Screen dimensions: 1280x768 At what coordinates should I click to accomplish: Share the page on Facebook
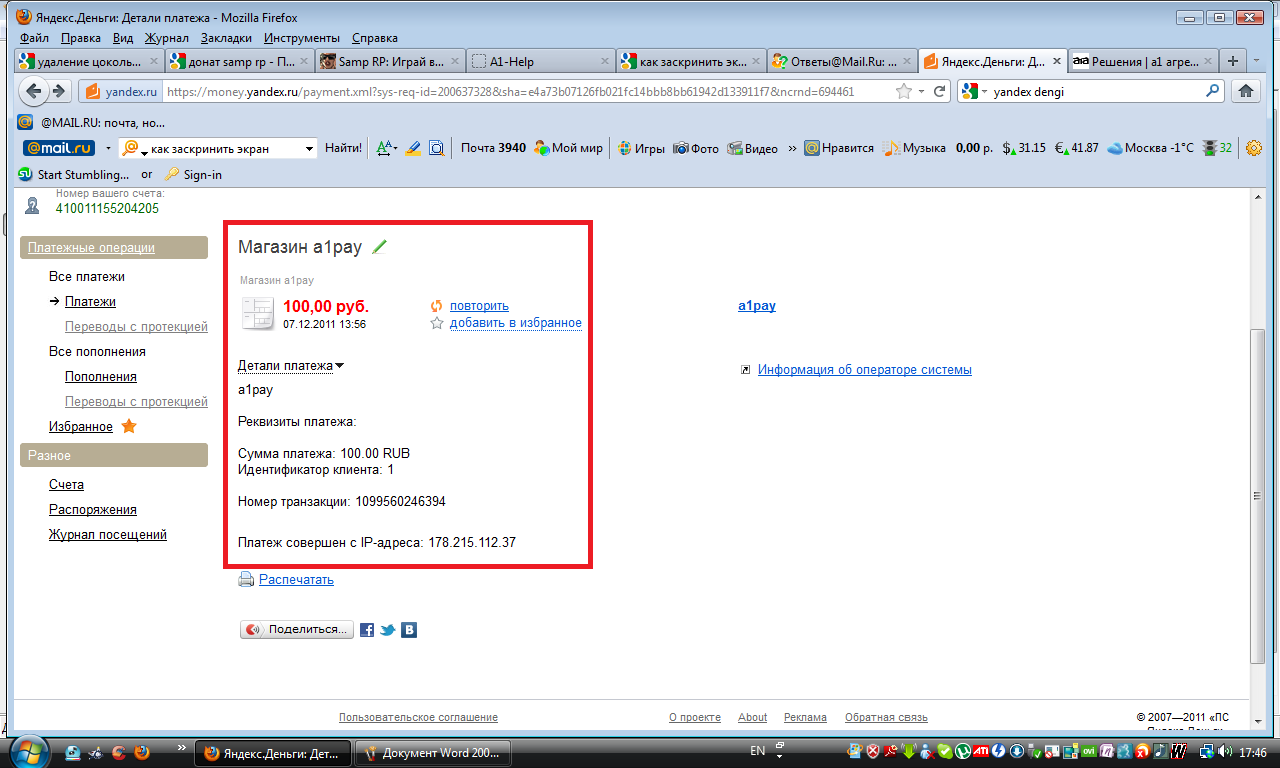(367, 630)
